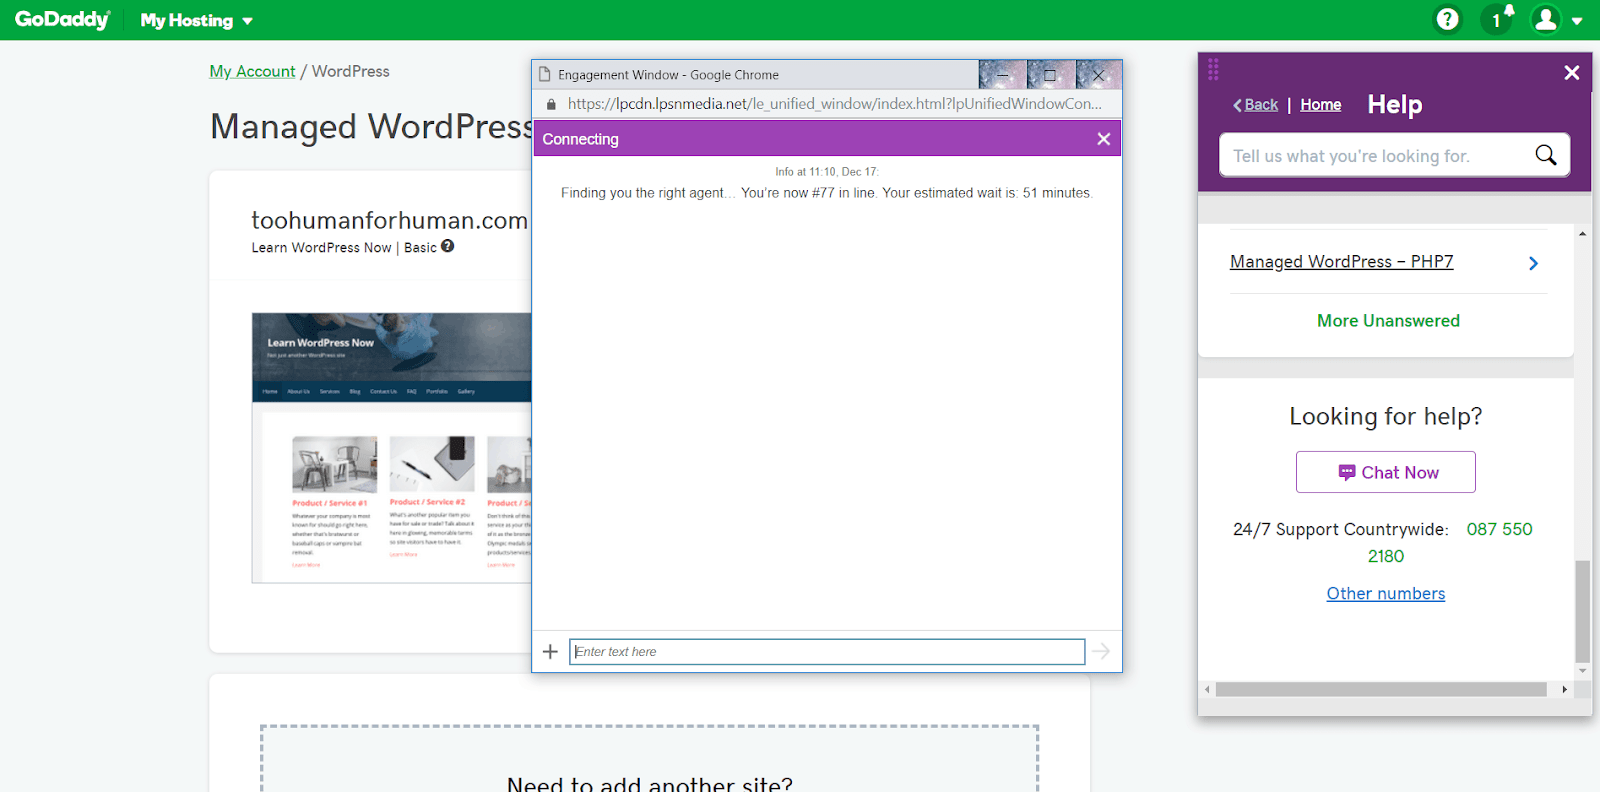The image size is (1600, 792).
Task: Minimize the Engagement Window
Action: (x=1003, y=75)
